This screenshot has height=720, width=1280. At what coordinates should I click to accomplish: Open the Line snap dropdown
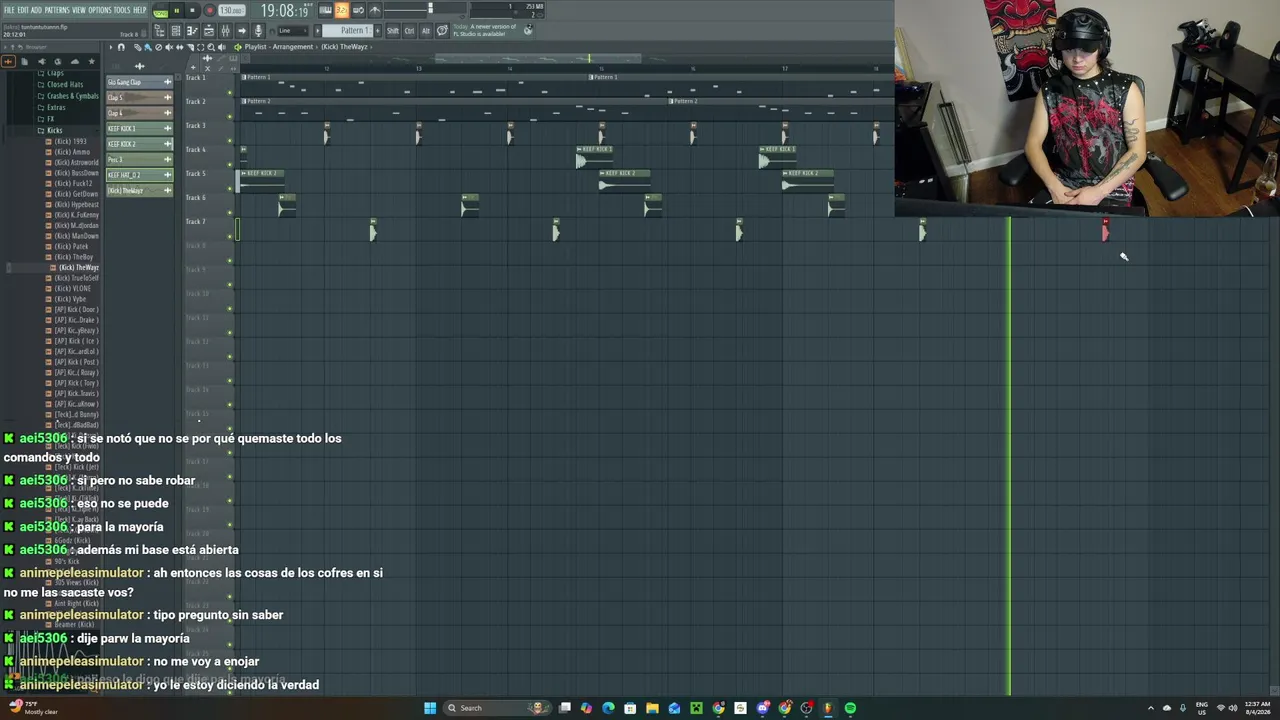(291, 31)
